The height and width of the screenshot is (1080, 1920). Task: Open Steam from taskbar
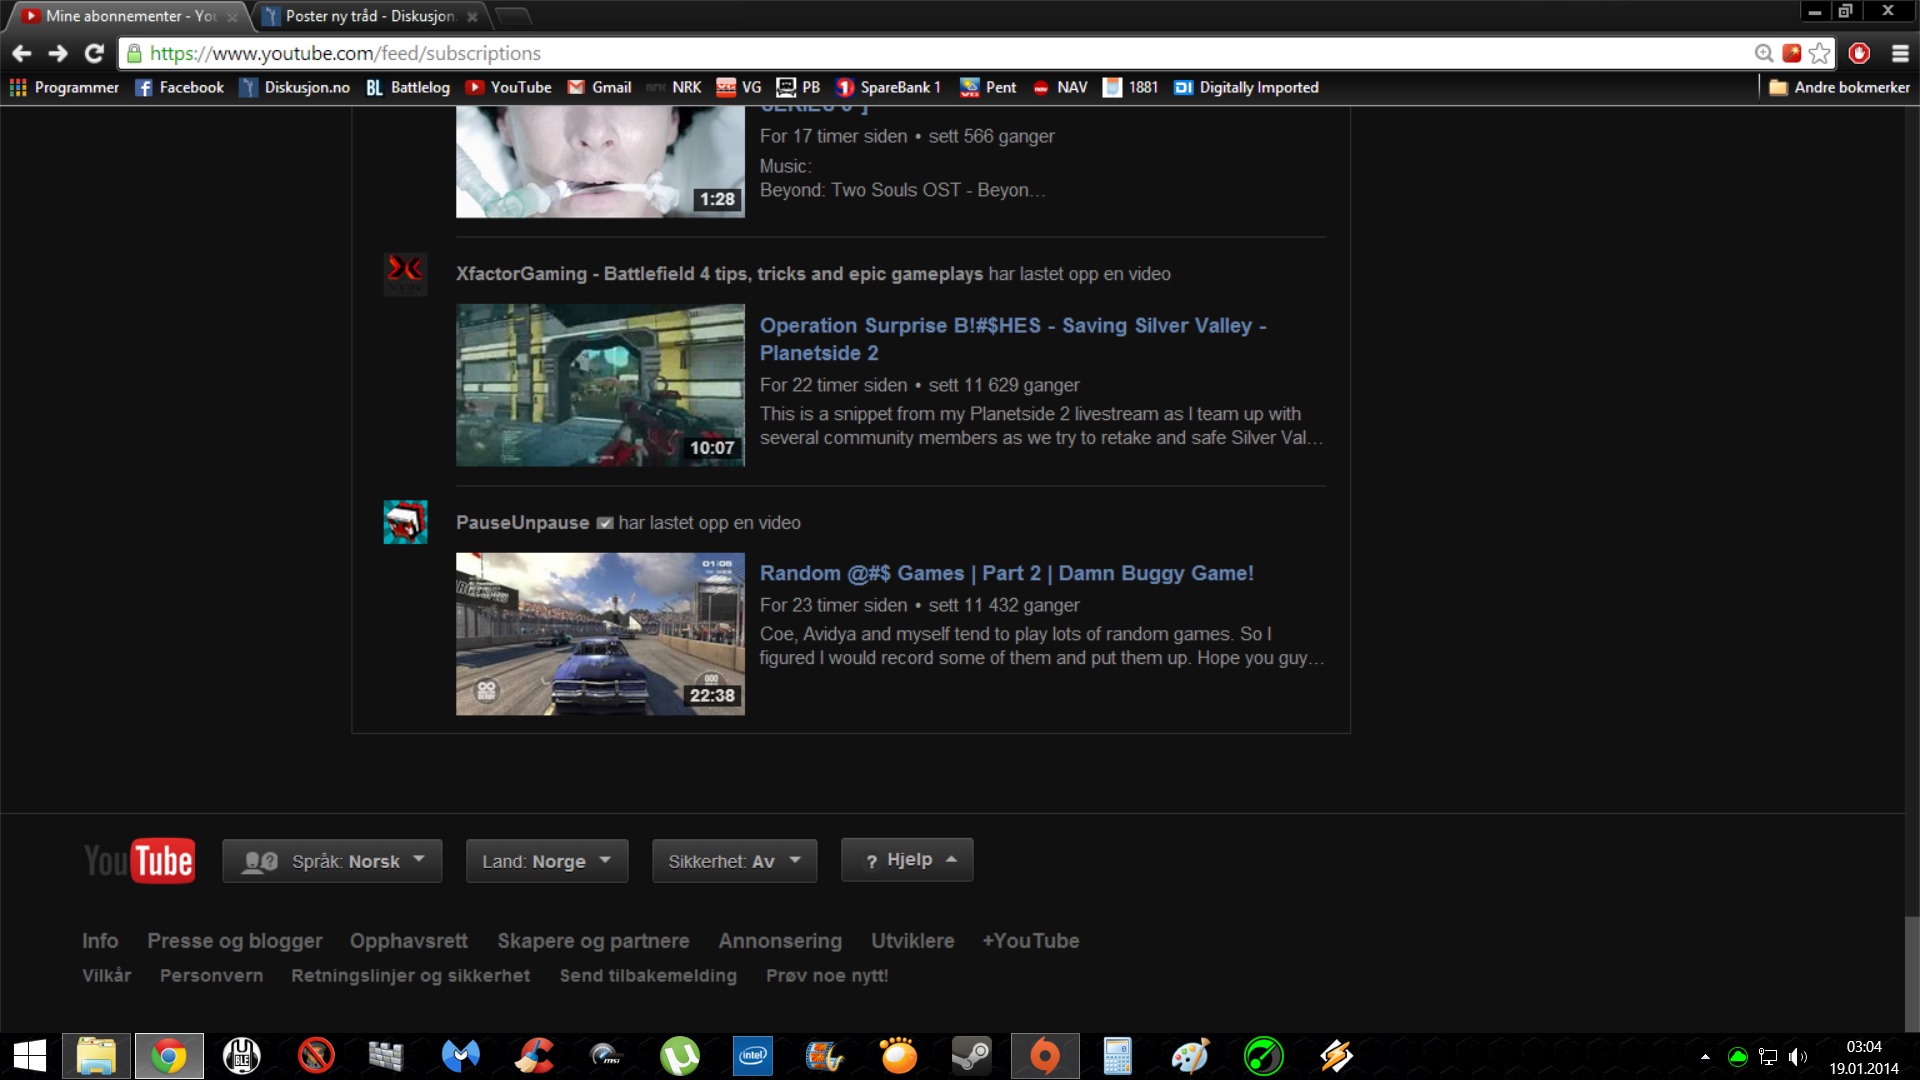970,1056
